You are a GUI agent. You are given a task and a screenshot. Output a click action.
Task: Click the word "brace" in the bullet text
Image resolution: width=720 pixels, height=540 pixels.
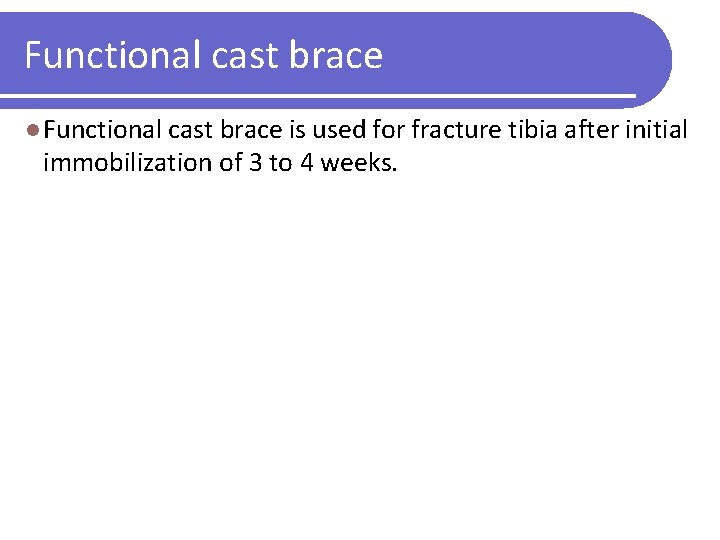[243, 130]
